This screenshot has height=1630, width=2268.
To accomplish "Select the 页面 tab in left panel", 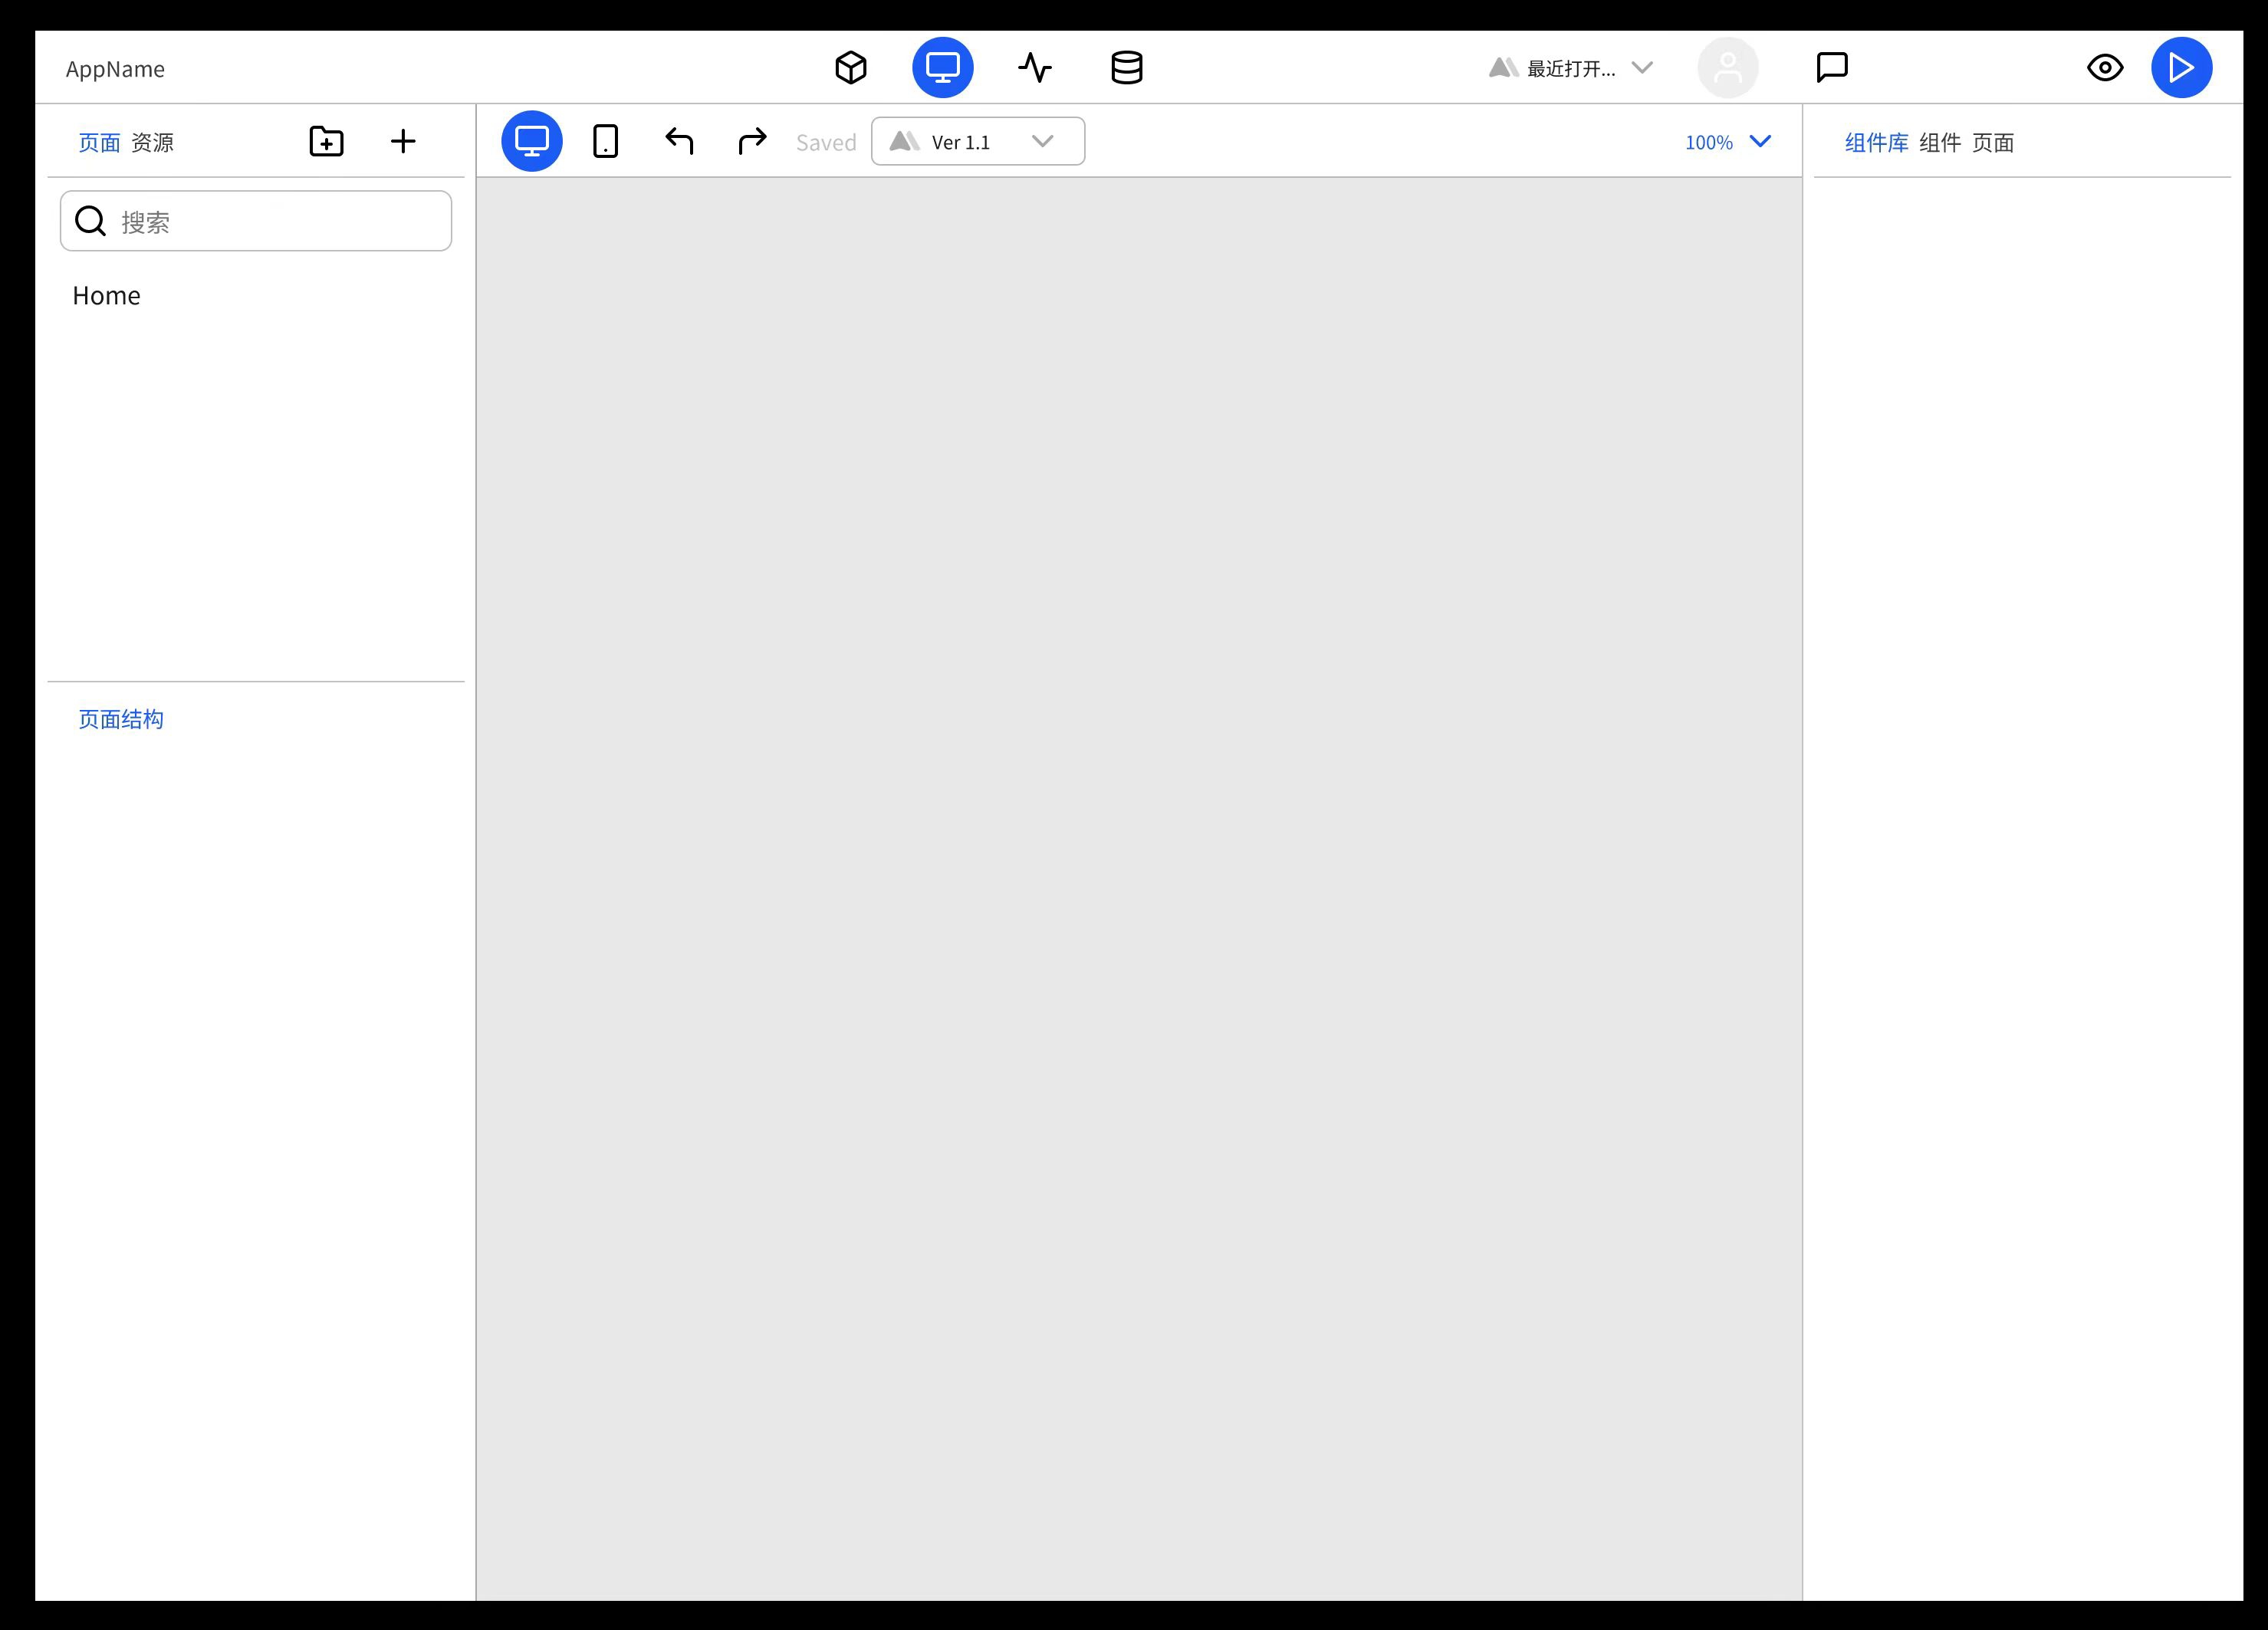I will tap(99, 142).
